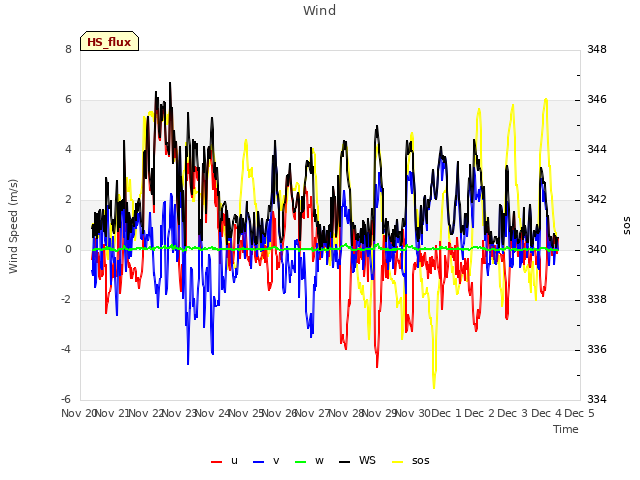Toggle the WS series in legend

[x=357, y=461]
